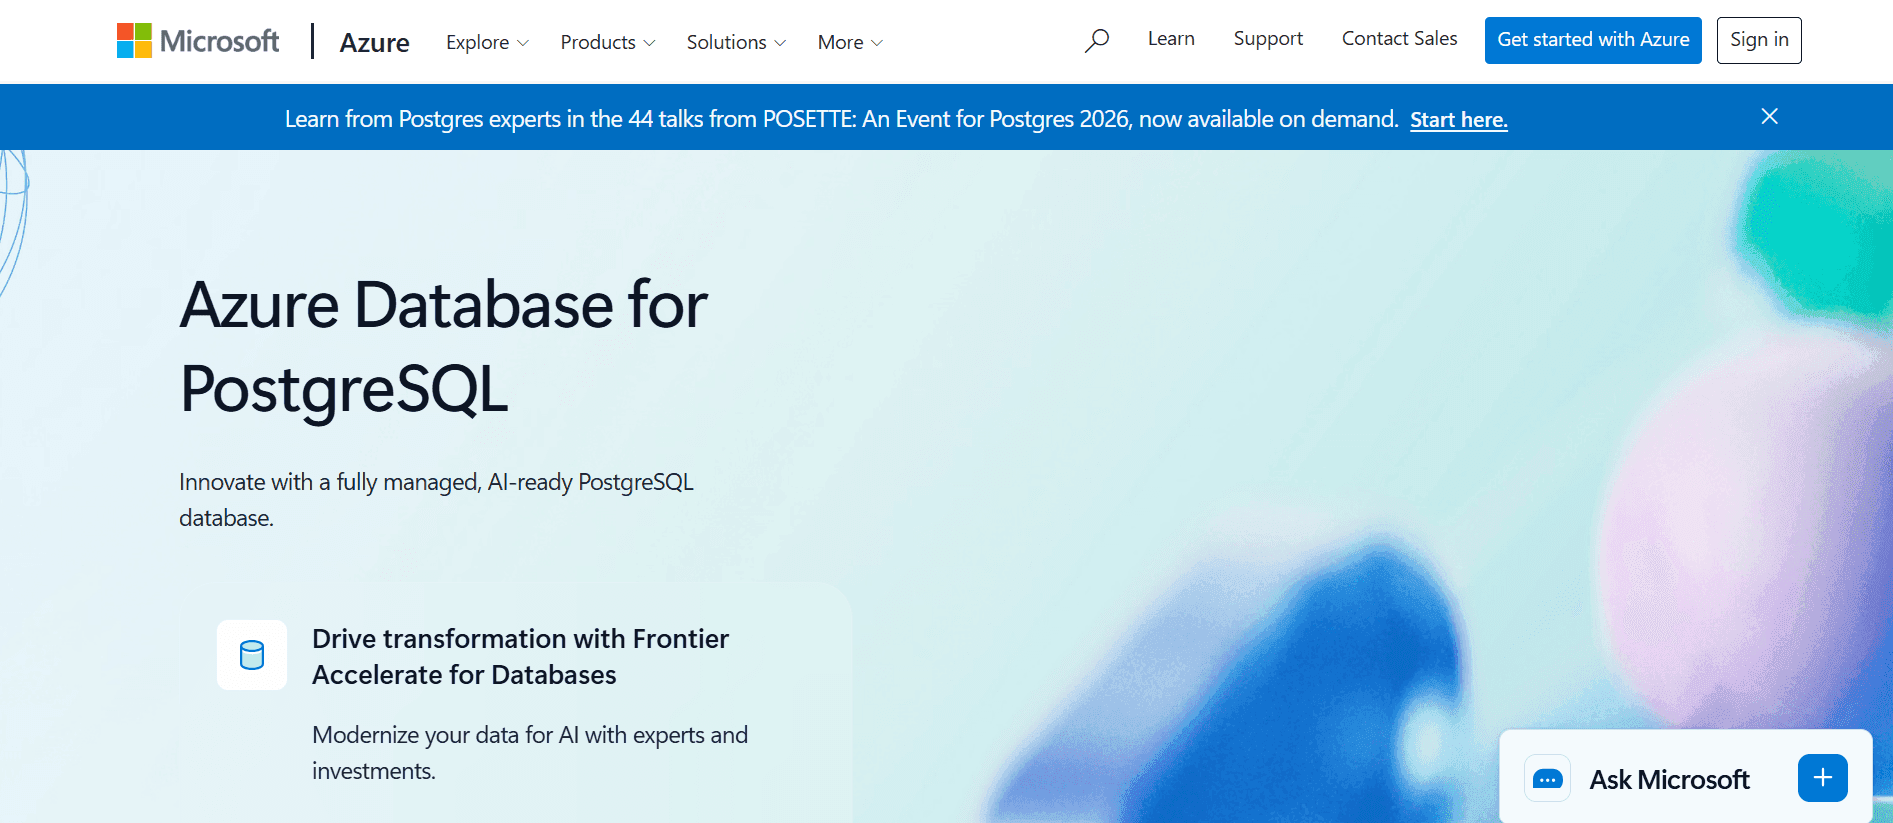Viewport: 1893px width, 823px height.
Task: Click the POSETTE banner announcement text
Action: (841, 120)
